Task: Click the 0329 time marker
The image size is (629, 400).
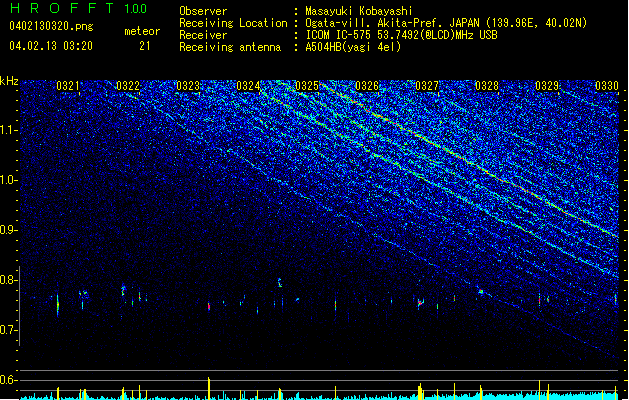Action: click(x=547, y=85)
